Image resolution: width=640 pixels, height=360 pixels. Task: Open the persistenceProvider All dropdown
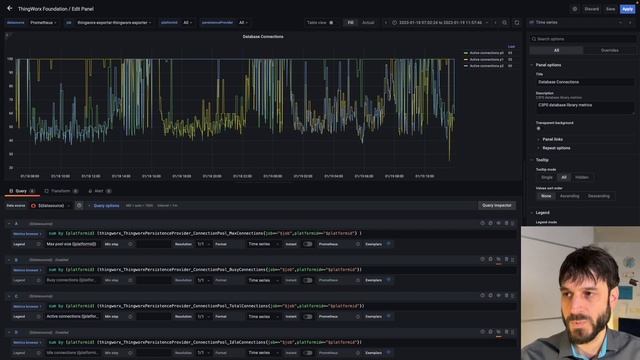click(243, 22)
